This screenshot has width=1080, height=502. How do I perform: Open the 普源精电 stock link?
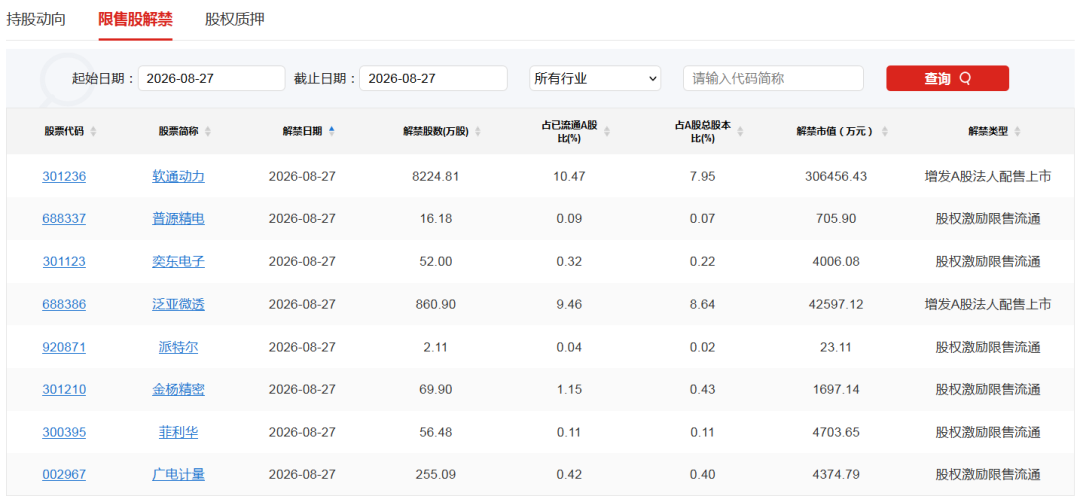[178, 219]
